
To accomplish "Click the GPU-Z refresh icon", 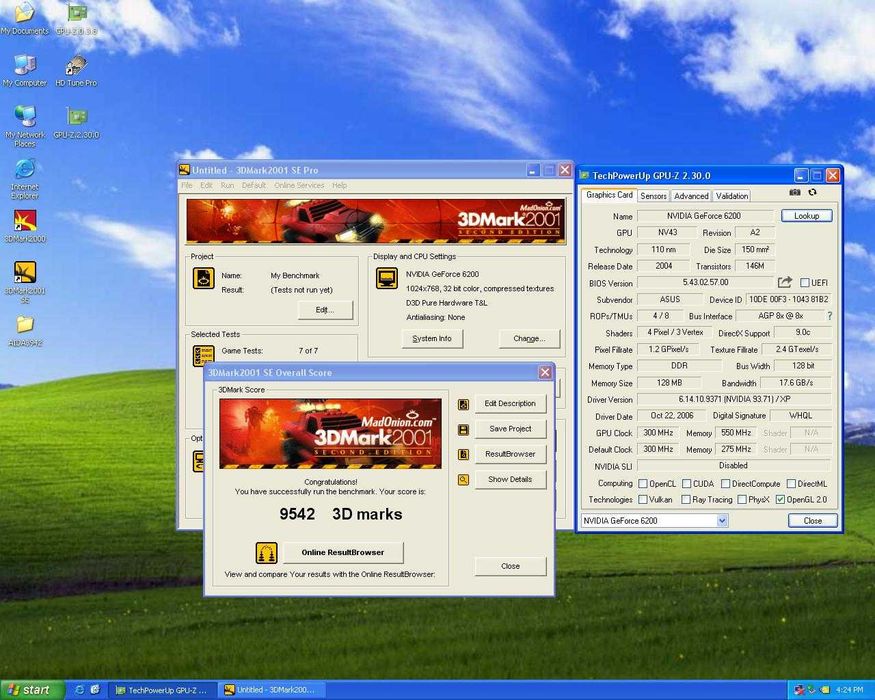I will 812,192.
